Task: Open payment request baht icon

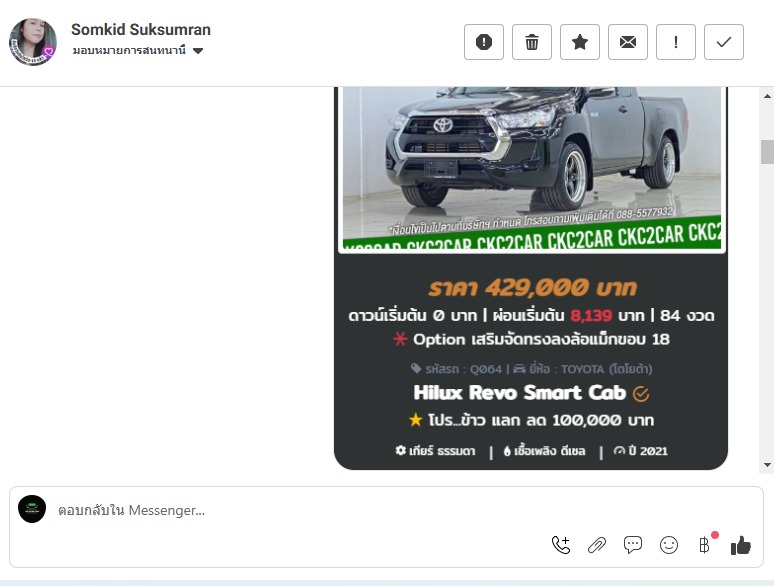Action: [704, 545]
